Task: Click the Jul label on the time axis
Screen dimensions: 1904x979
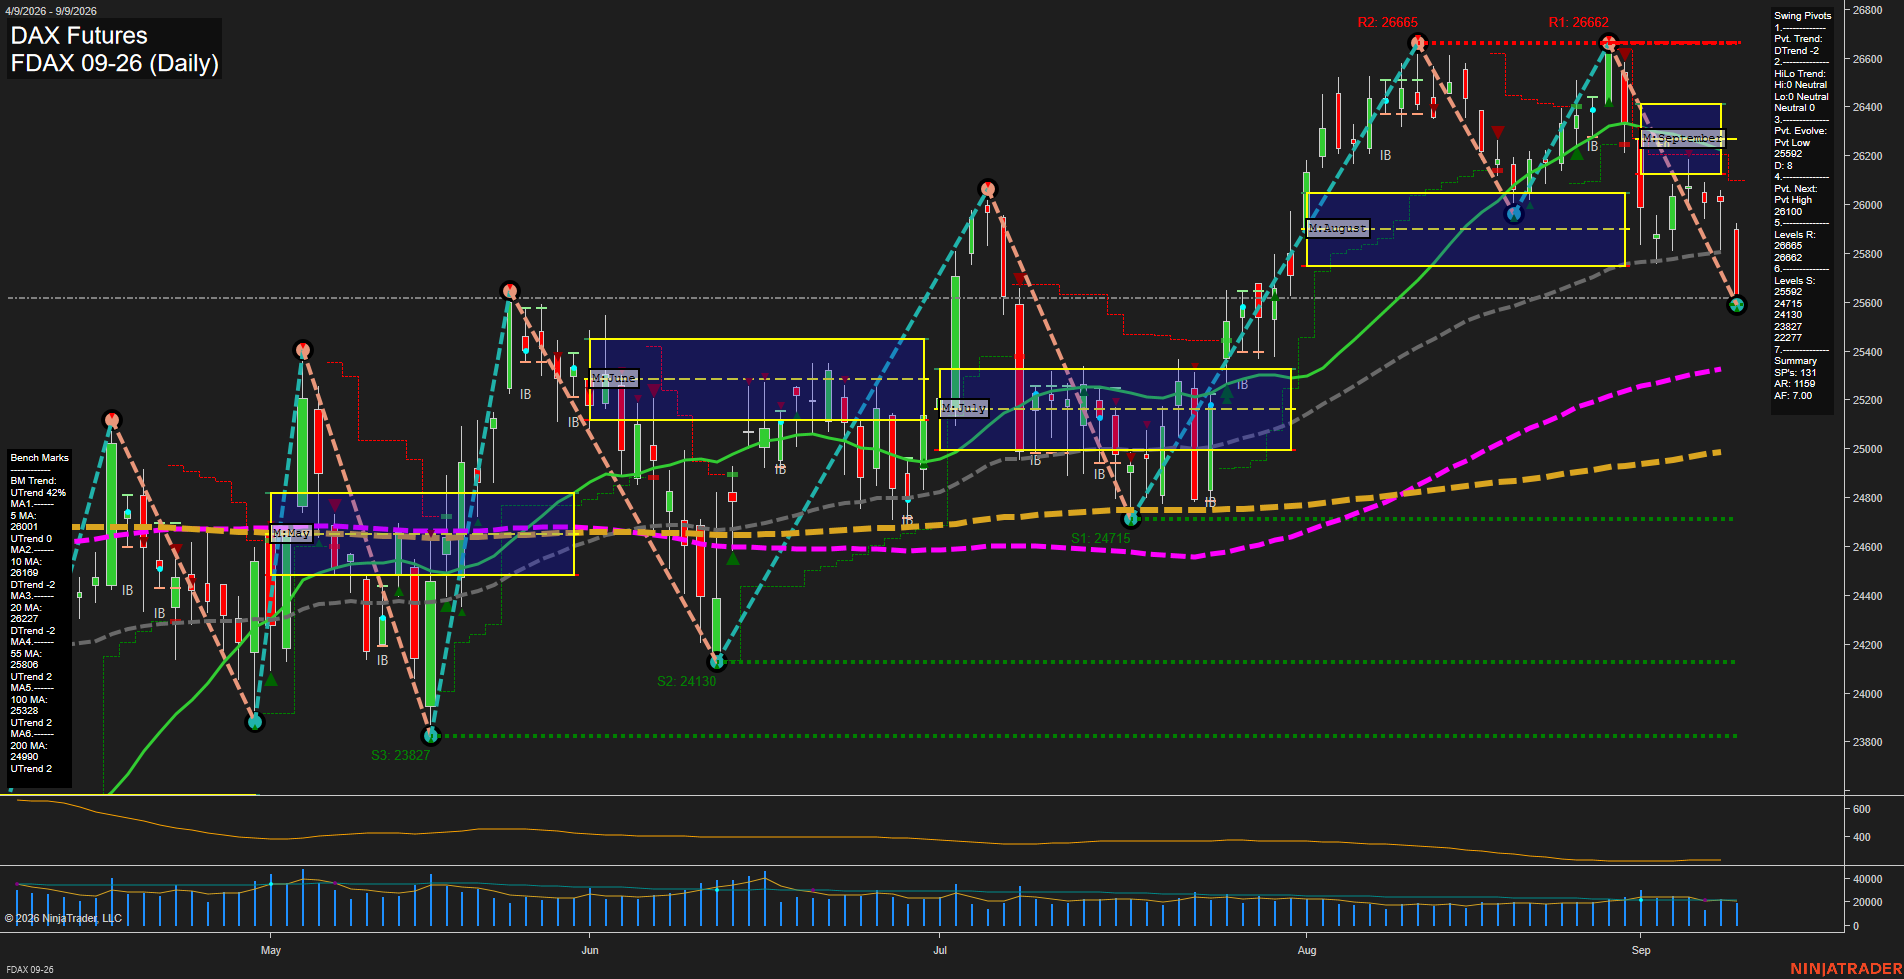Action: pyautogui.click(x=940, y=950)
